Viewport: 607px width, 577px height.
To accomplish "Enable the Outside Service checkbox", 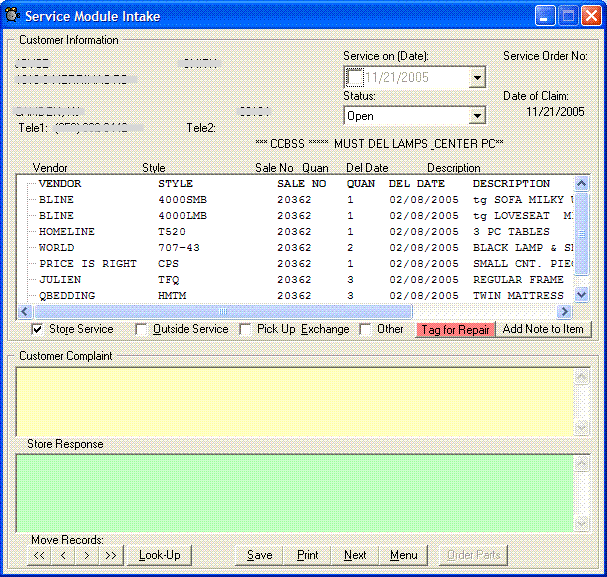I will pyautogui.click(x=141, y=329).
